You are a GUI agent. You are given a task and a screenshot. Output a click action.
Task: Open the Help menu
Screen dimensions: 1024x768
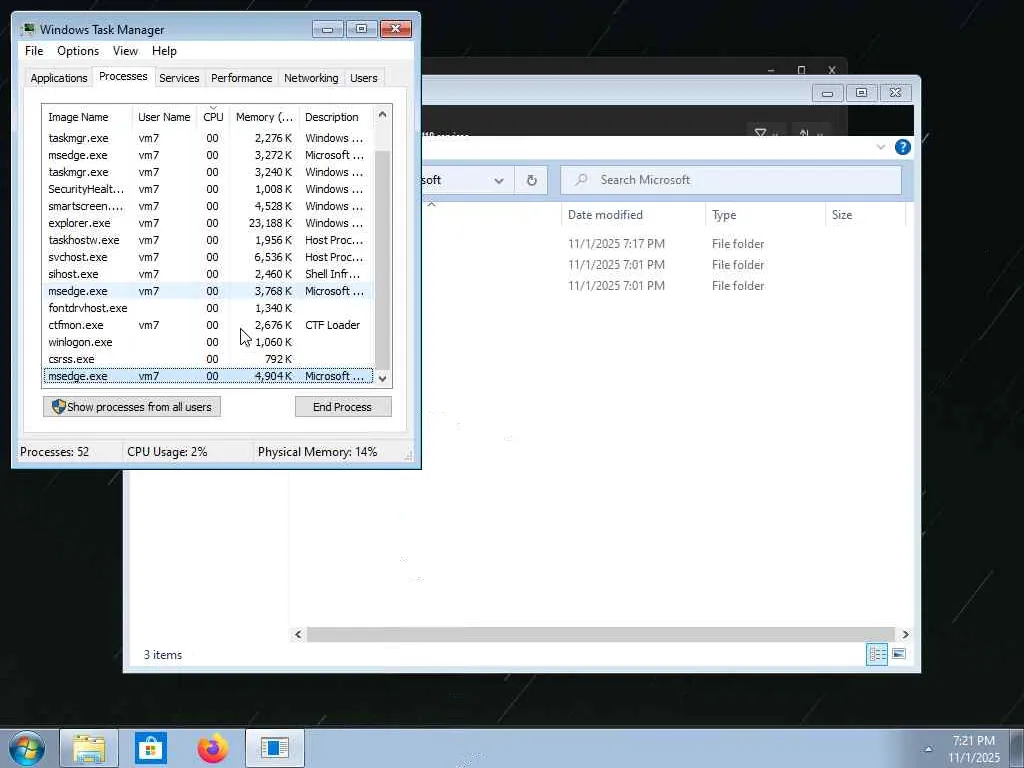click(x=165, y=51)
